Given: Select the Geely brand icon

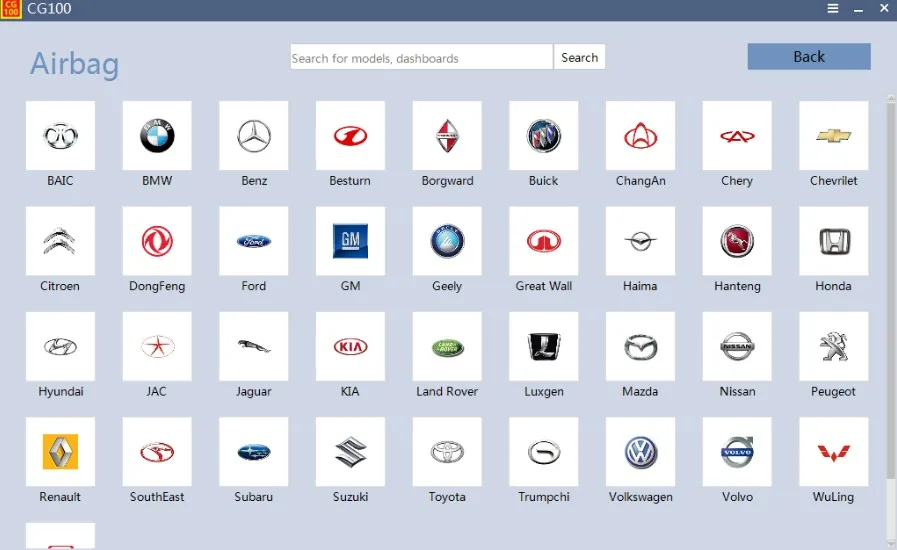Looking at the screenshot, I should coord(447,241).
